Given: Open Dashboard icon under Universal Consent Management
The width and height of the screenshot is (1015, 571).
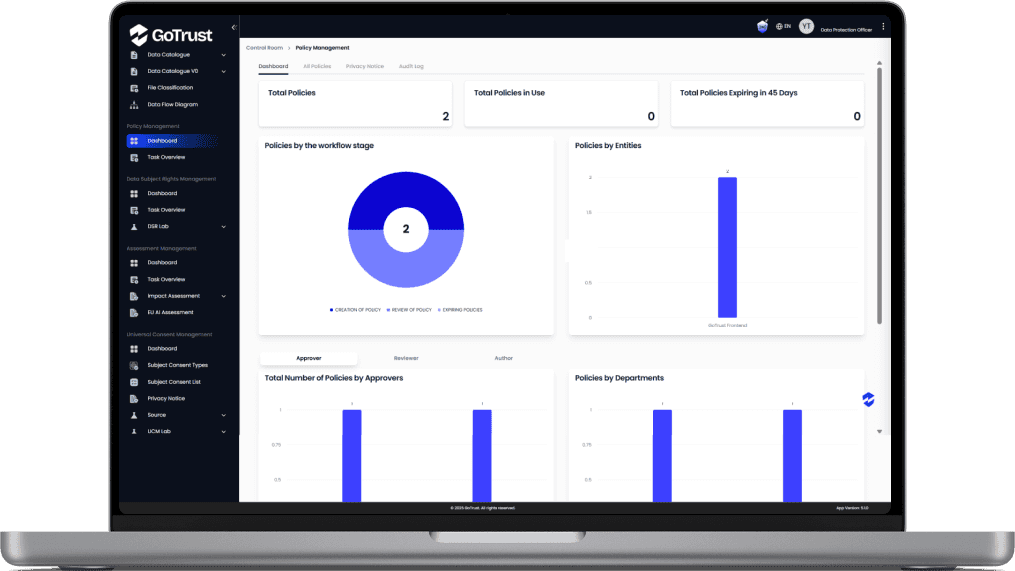Looking at the screenshot, I should [134, 349].
